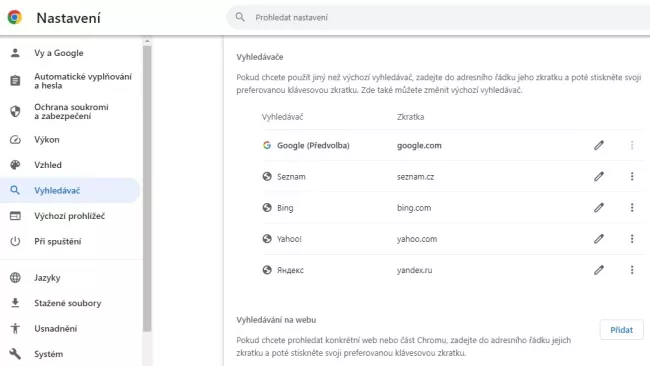The height and width of the screenshot is (366, 650).
Task: Click the magnifier icon for Vyhledávač
Action: (x=15, y=190)
